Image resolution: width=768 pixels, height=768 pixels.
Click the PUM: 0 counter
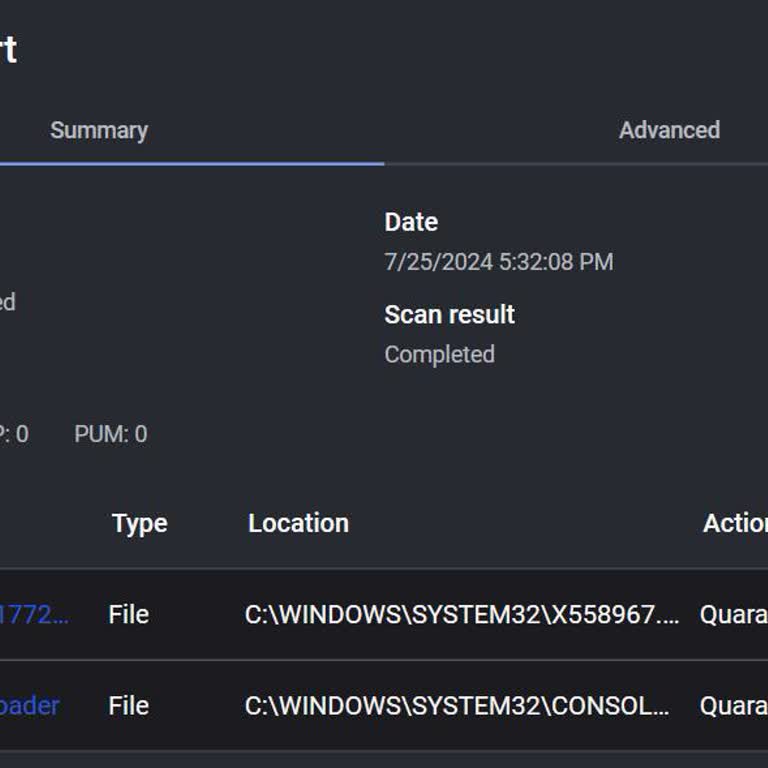click(x=110, y=434)
